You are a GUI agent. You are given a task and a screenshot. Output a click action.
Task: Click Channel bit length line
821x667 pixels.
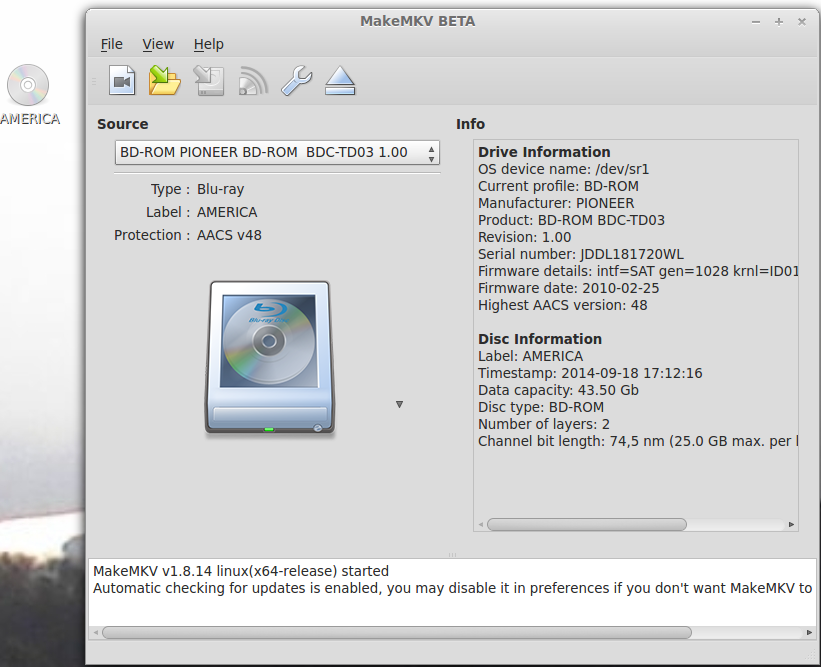pos(638,441)
